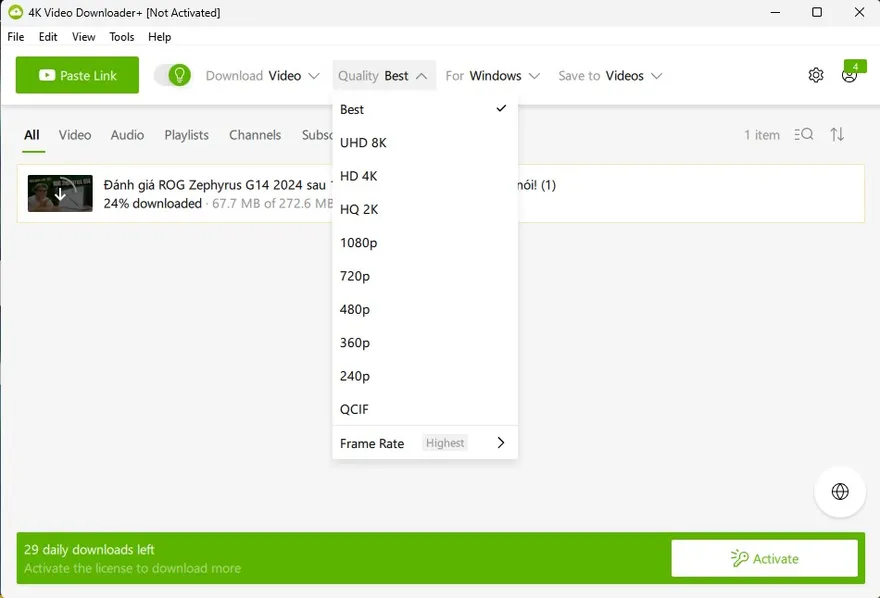The image size is (880, 598).
Task: Open the For Windows dropdown
Action: (493, 75)
